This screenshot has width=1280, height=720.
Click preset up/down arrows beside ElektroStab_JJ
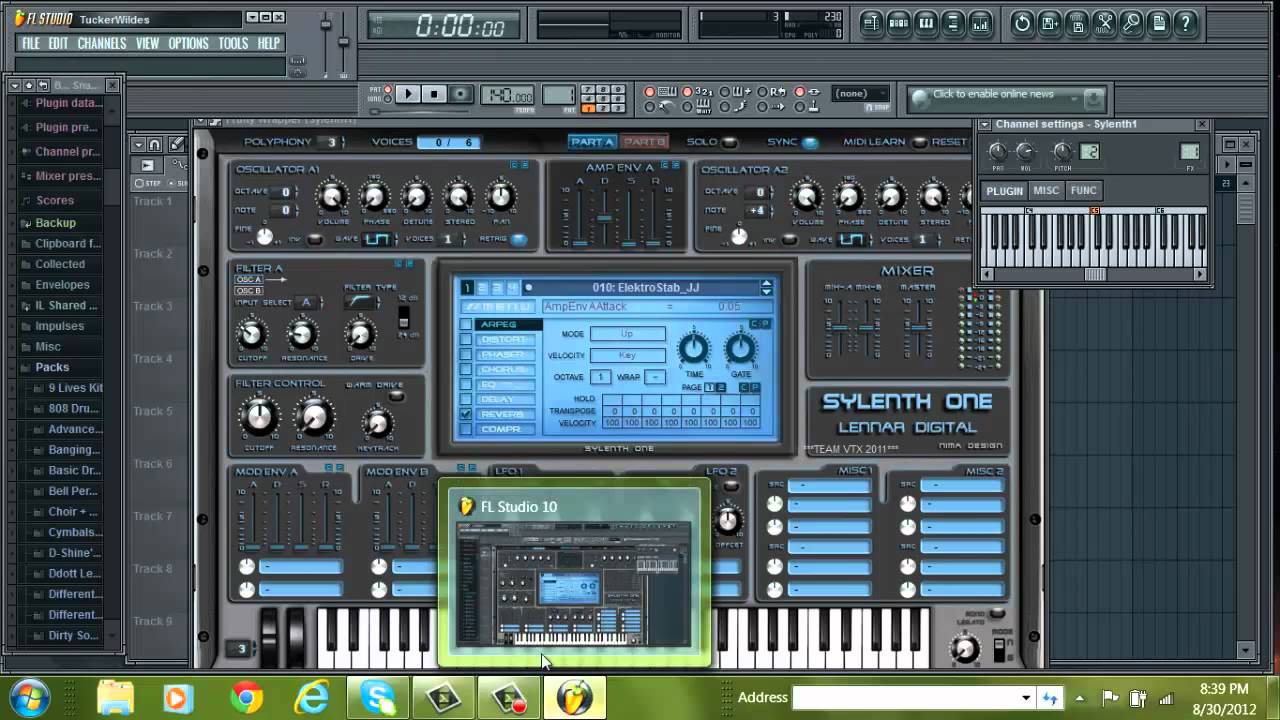coord(766,288)
